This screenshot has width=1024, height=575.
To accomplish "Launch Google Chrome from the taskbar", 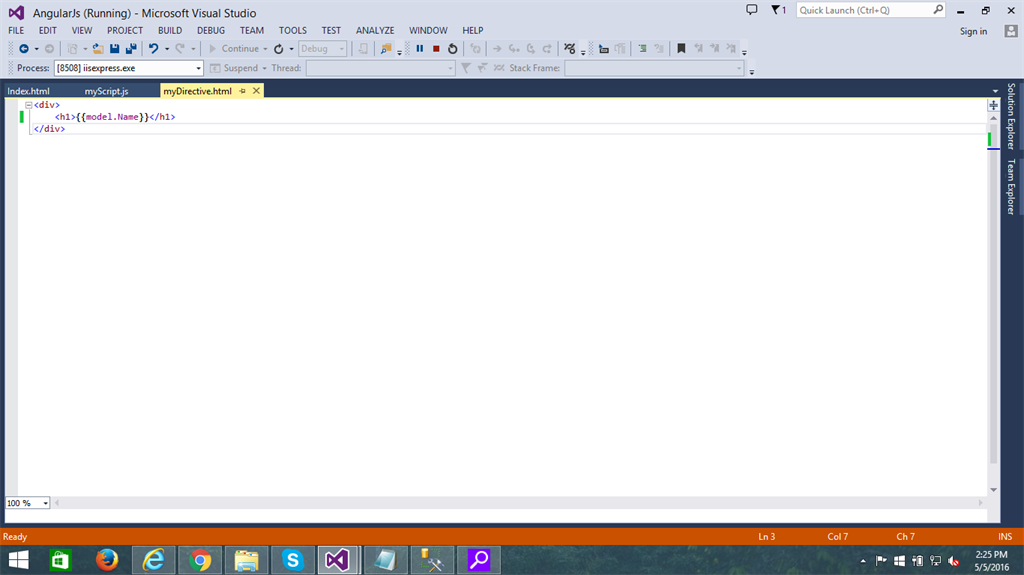I will click(200, 560).
